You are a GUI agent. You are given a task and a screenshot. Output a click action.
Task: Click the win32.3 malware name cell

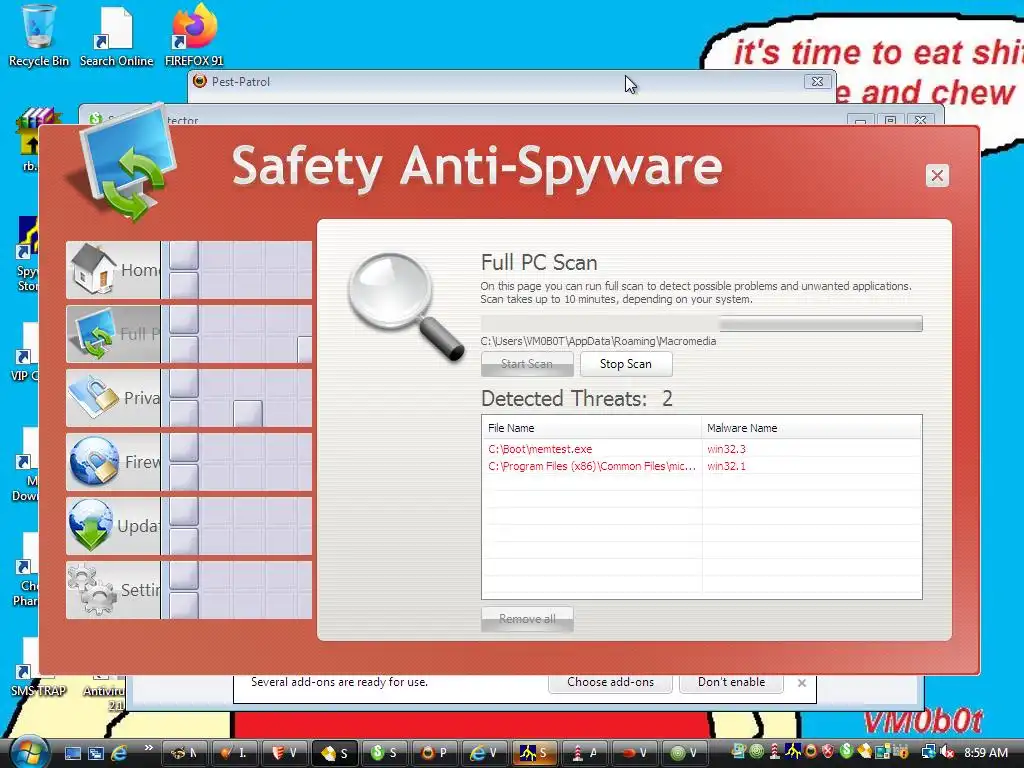click(726, 449)
